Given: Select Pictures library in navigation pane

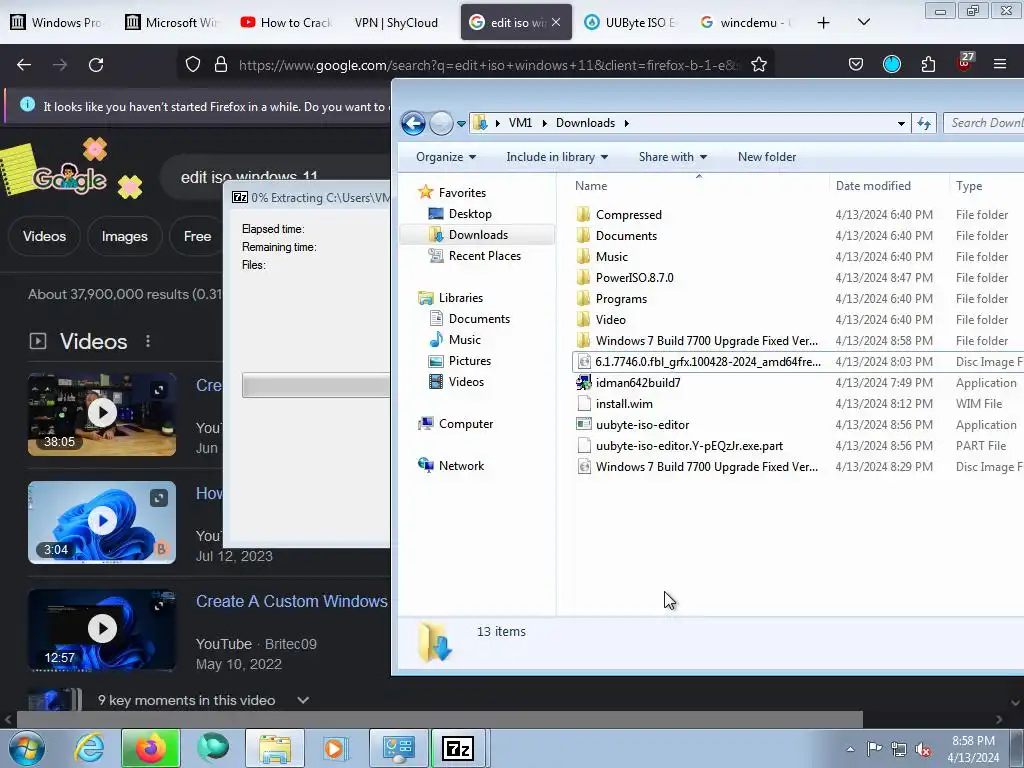Looking at the screenshot, I should coord(470,360).
